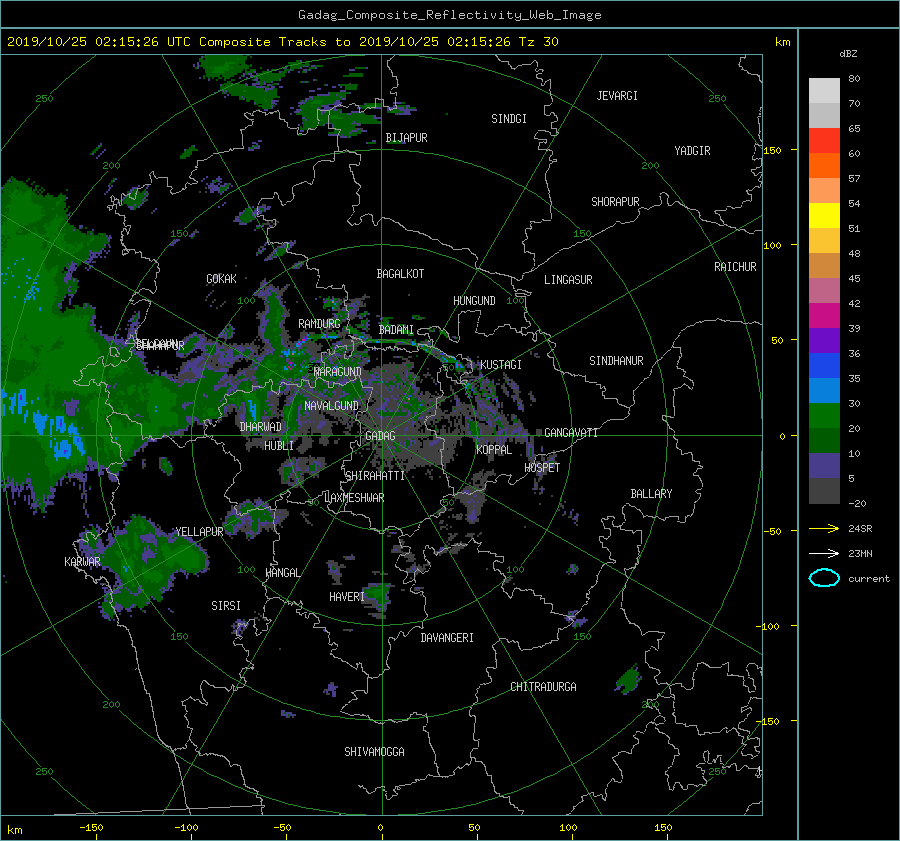Pick the dark gray 5 to -20 dBZ swatch
Viewport: 900px width, 841px height.
(x=824, y=490)
